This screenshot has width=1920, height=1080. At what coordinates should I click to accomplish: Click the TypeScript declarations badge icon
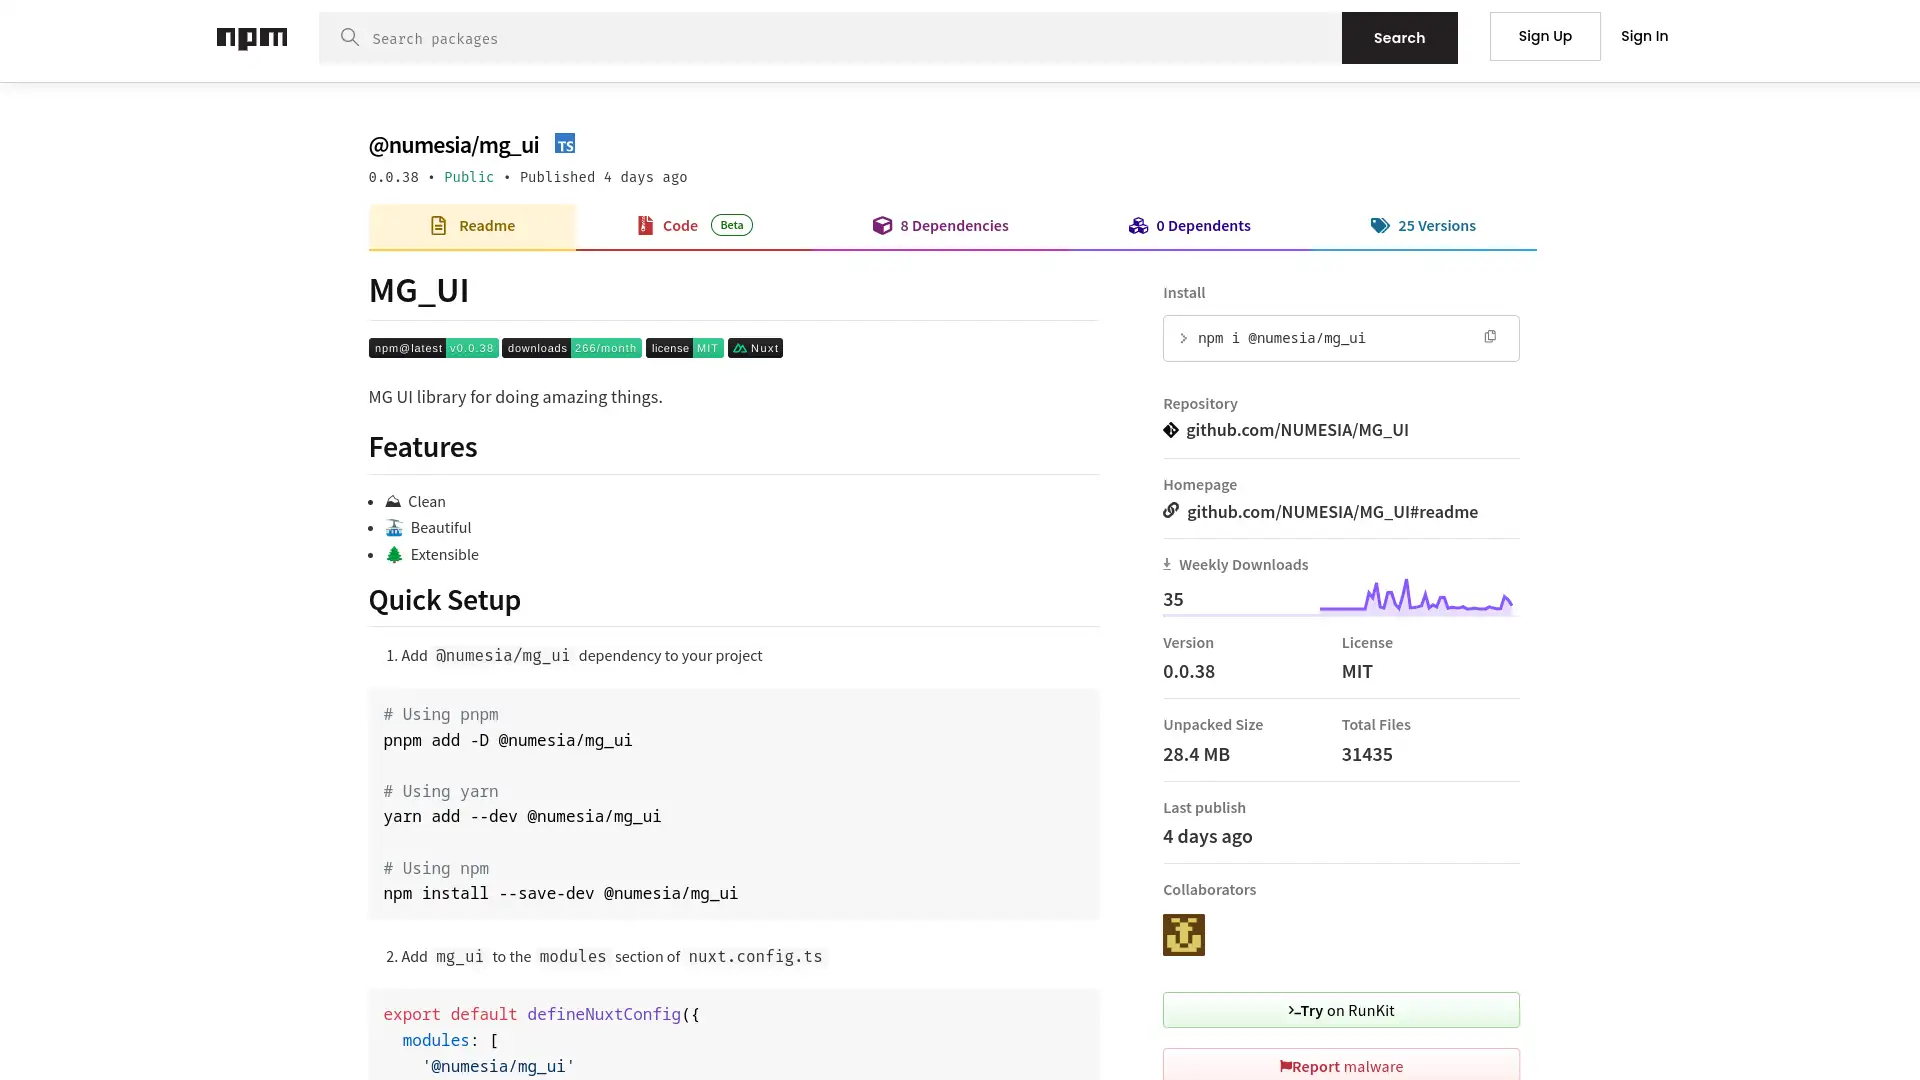565,144
